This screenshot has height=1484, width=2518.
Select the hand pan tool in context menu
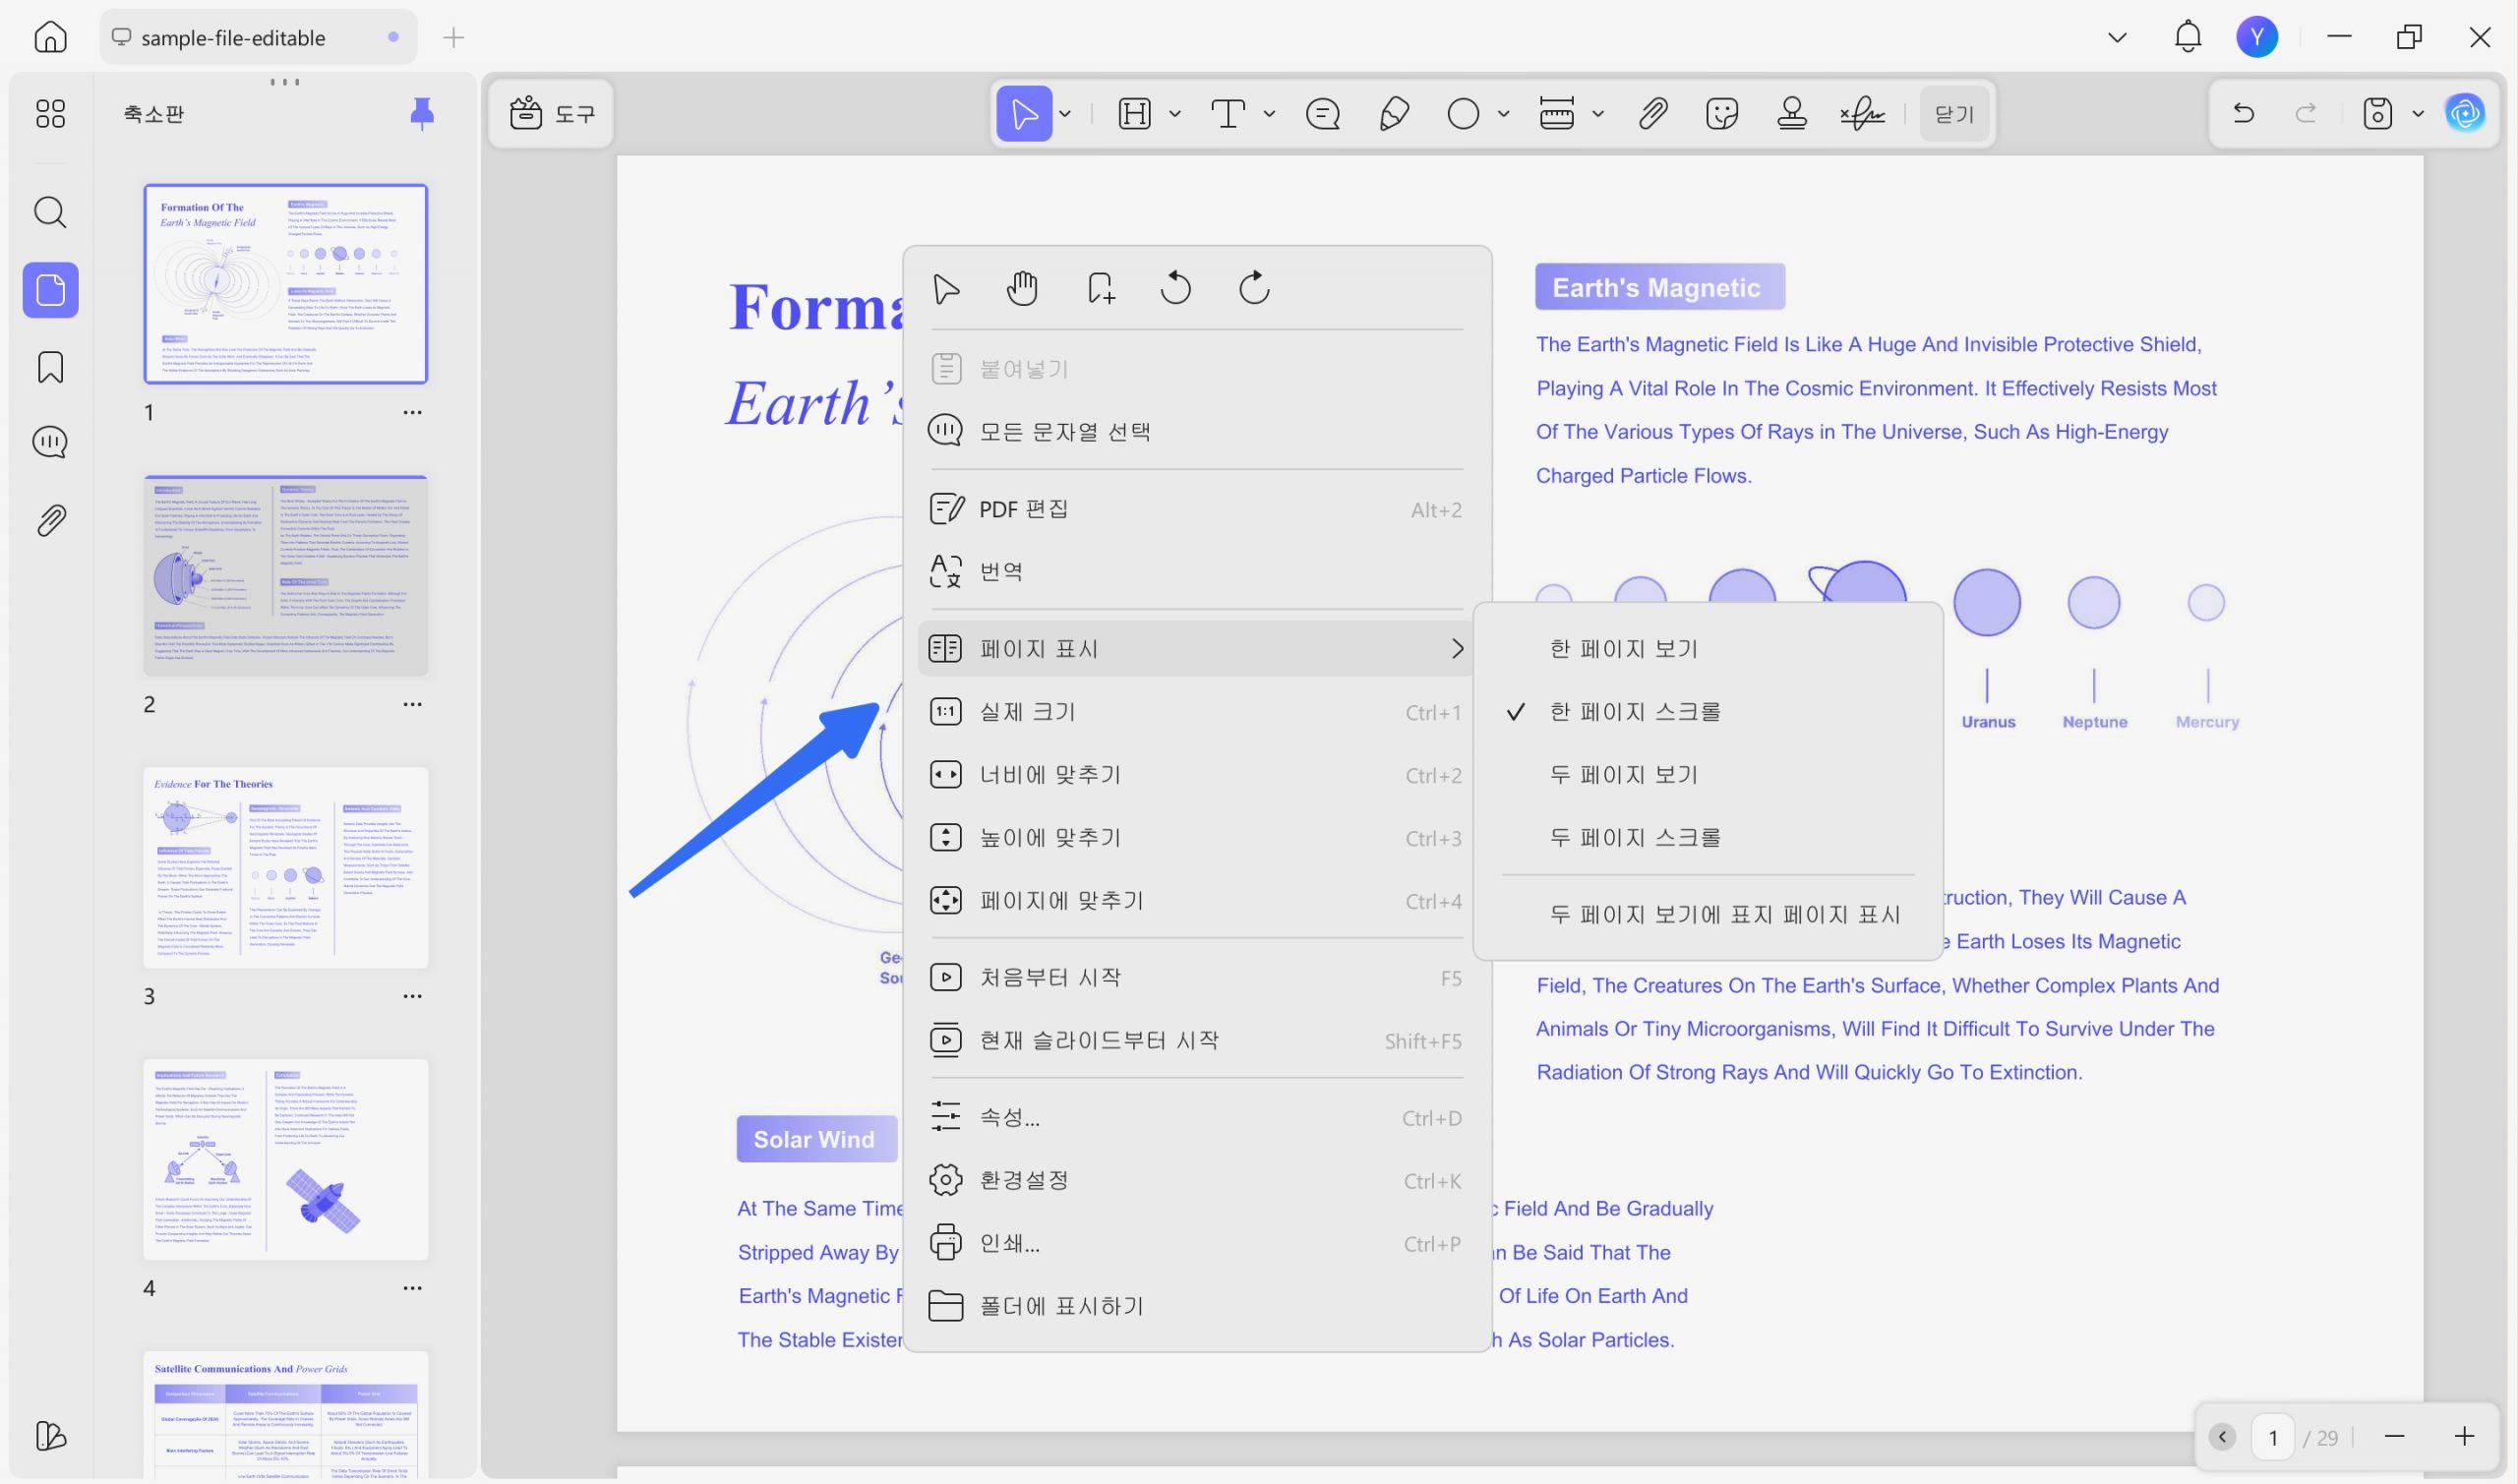pos(1022,289)
